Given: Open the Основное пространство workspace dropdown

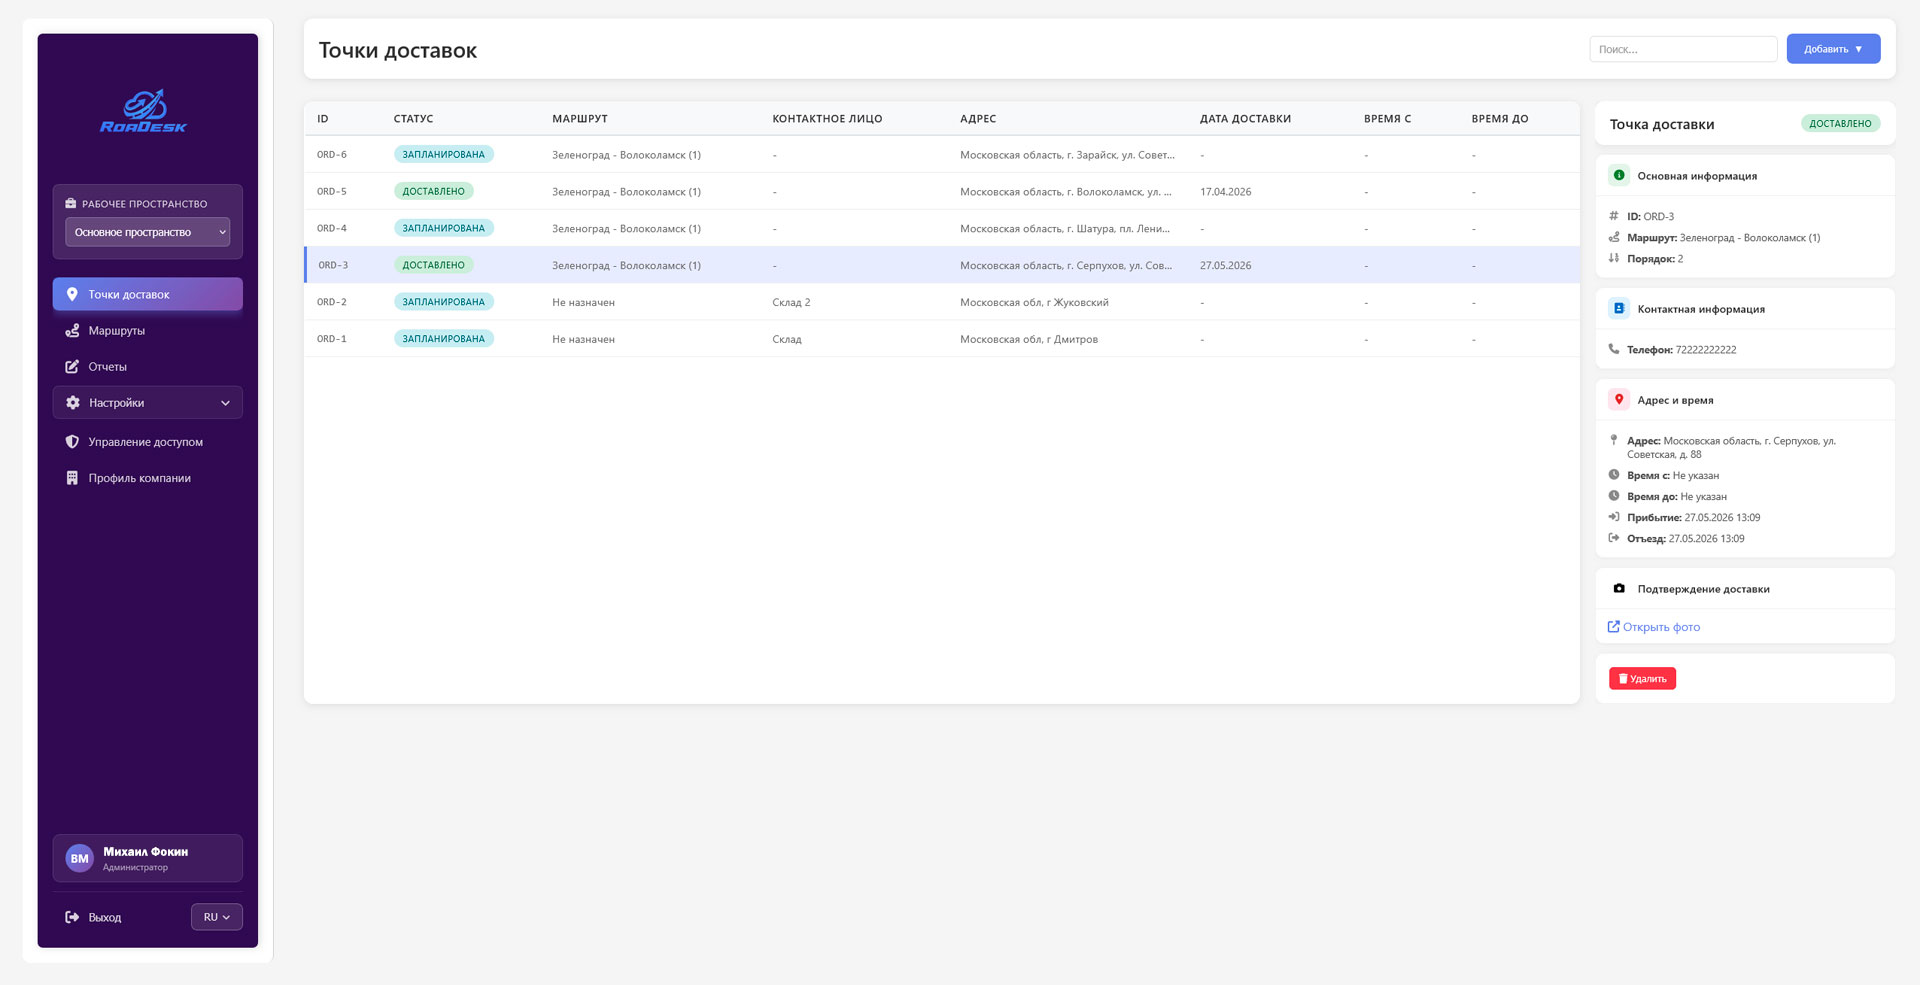Looking at the screenshot, I should [x=148, y=232].
